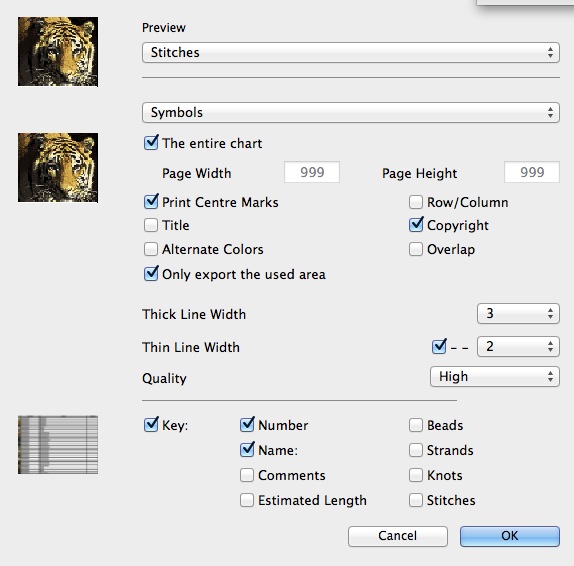The image size is (574, 566).
Task: Disable Print Centre Marks checkbox
Action: (151, 202)
